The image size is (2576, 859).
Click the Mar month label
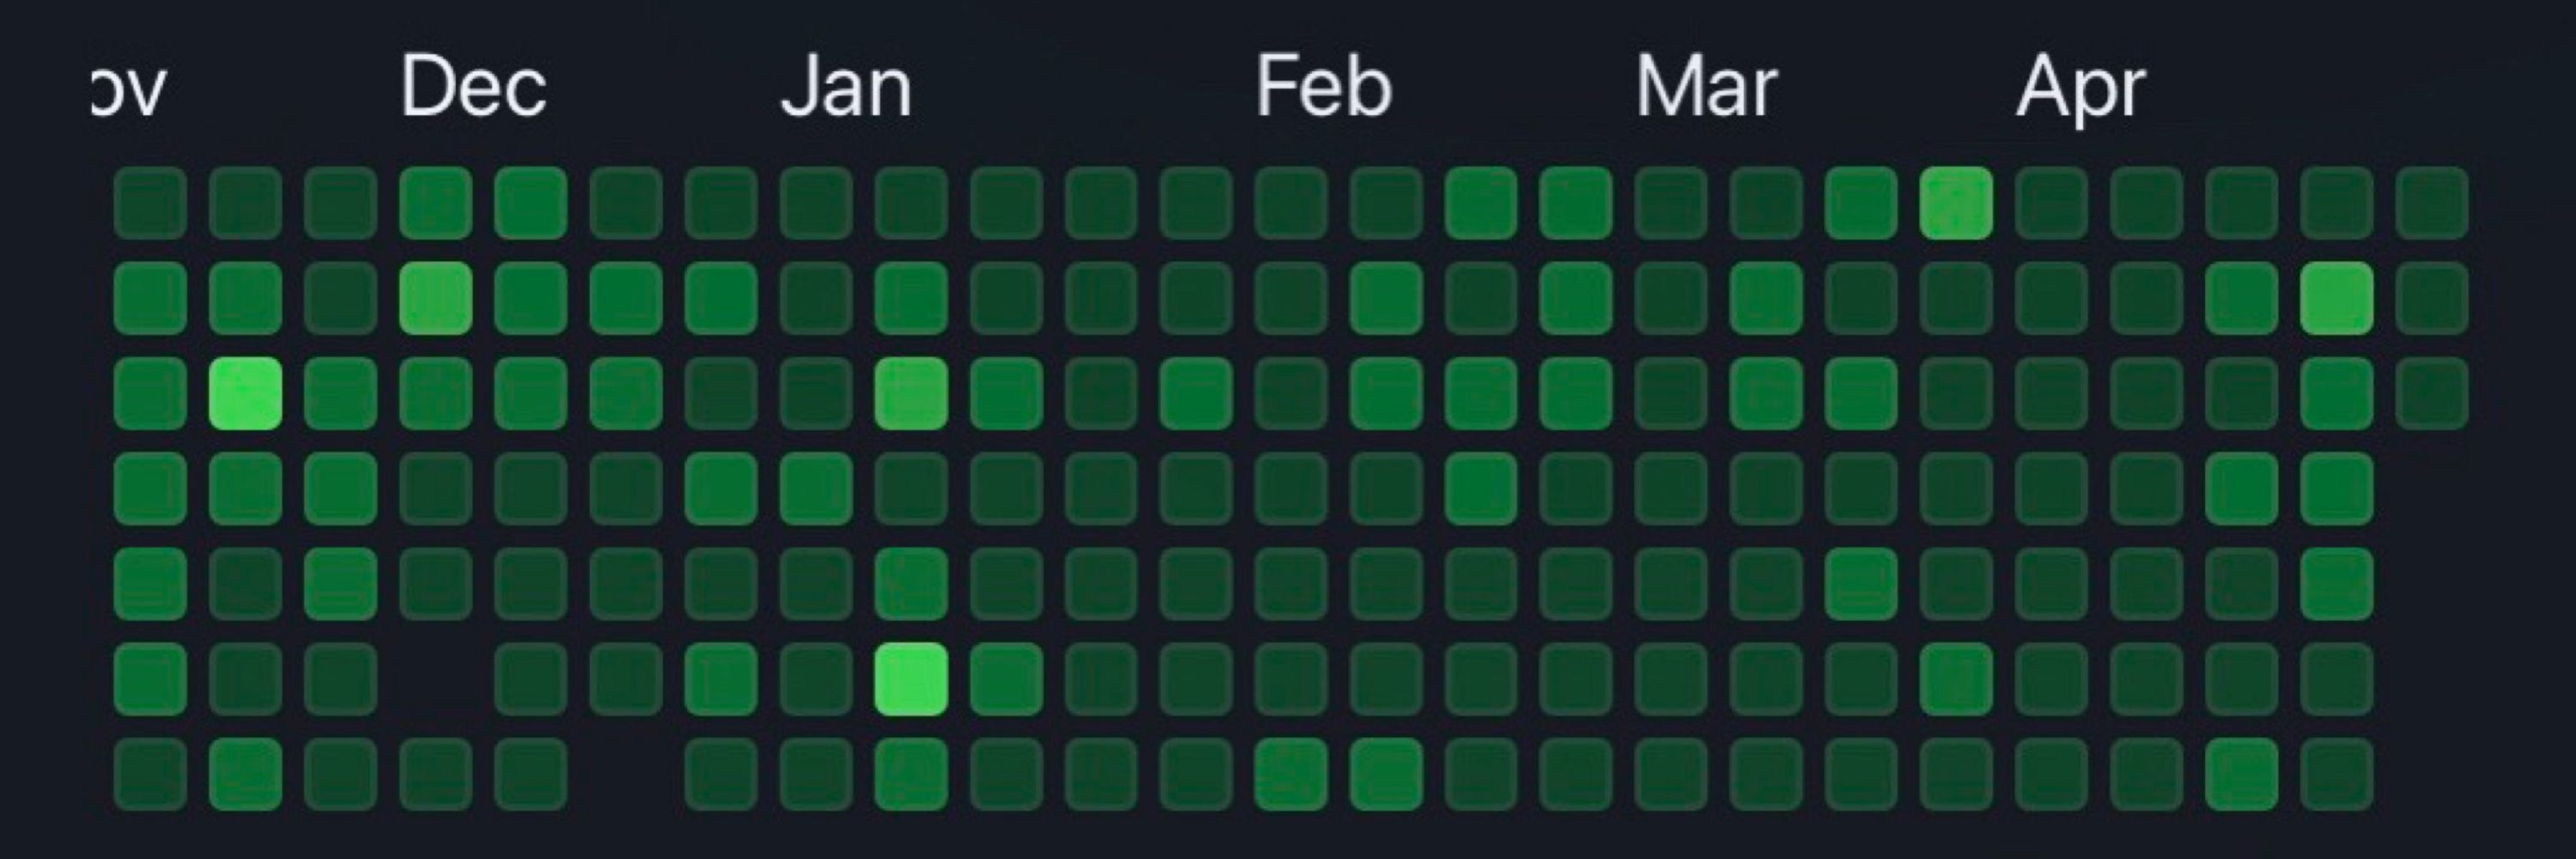1706,87
